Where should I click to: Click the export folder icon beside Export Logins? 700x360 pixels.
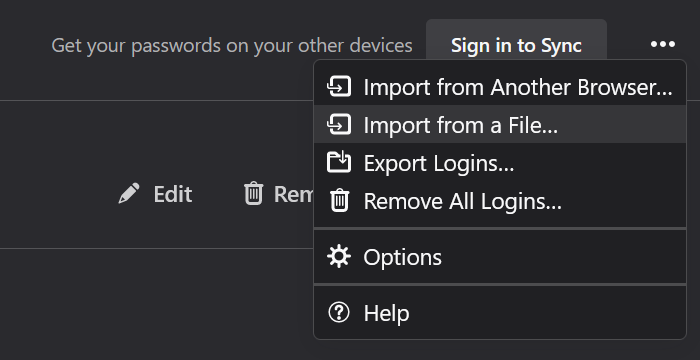pos(339,162)
